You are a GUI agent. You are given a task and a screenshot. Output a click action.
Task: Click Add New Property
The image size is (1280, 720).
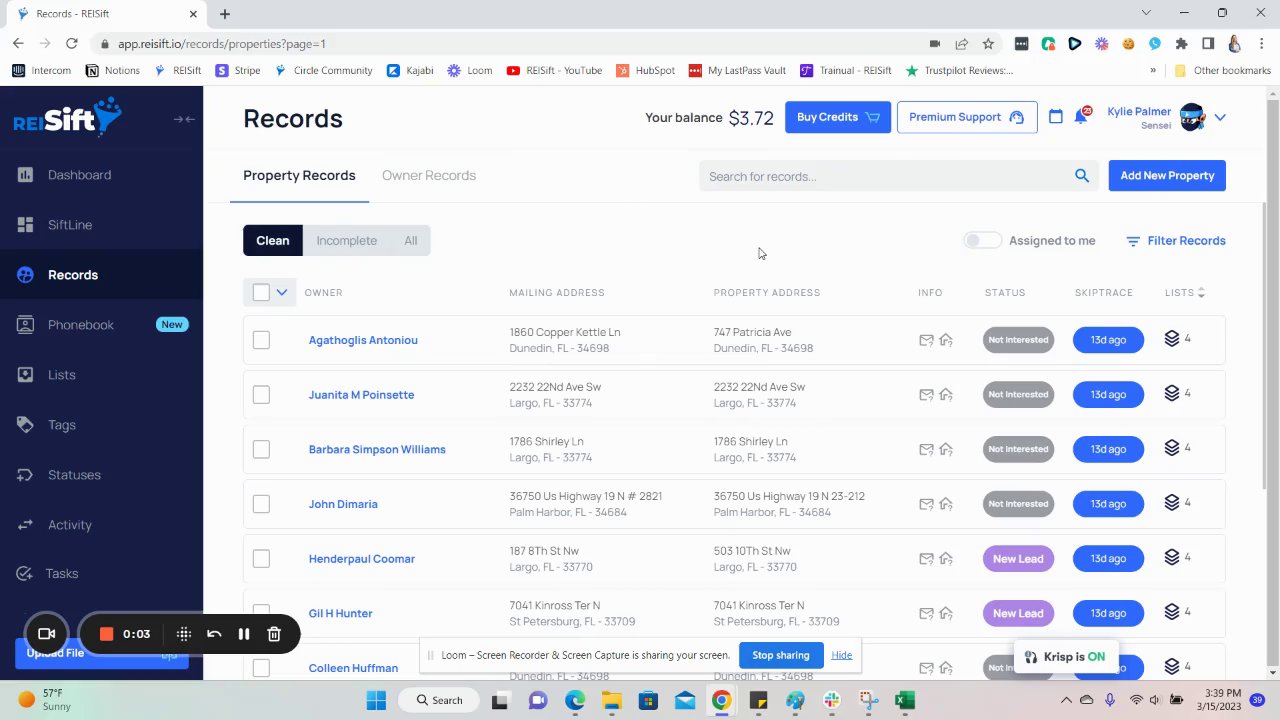point(1167,176)
